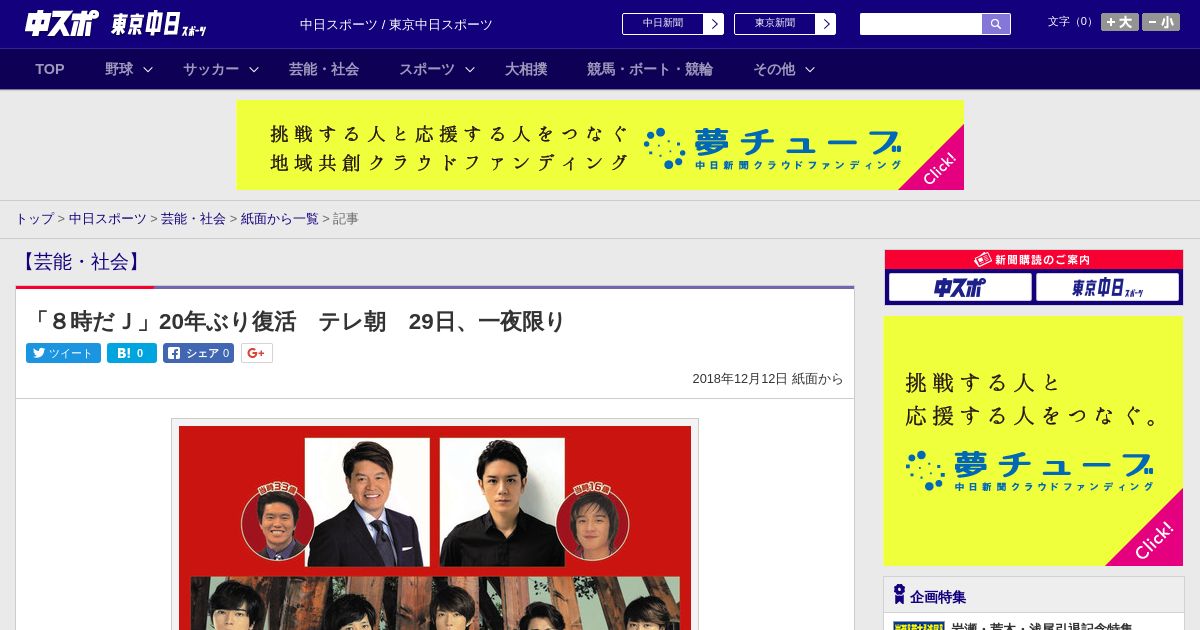Open the 東京新聞 link button
This screenshot has height=630, width=1200.
click(775, 24)
